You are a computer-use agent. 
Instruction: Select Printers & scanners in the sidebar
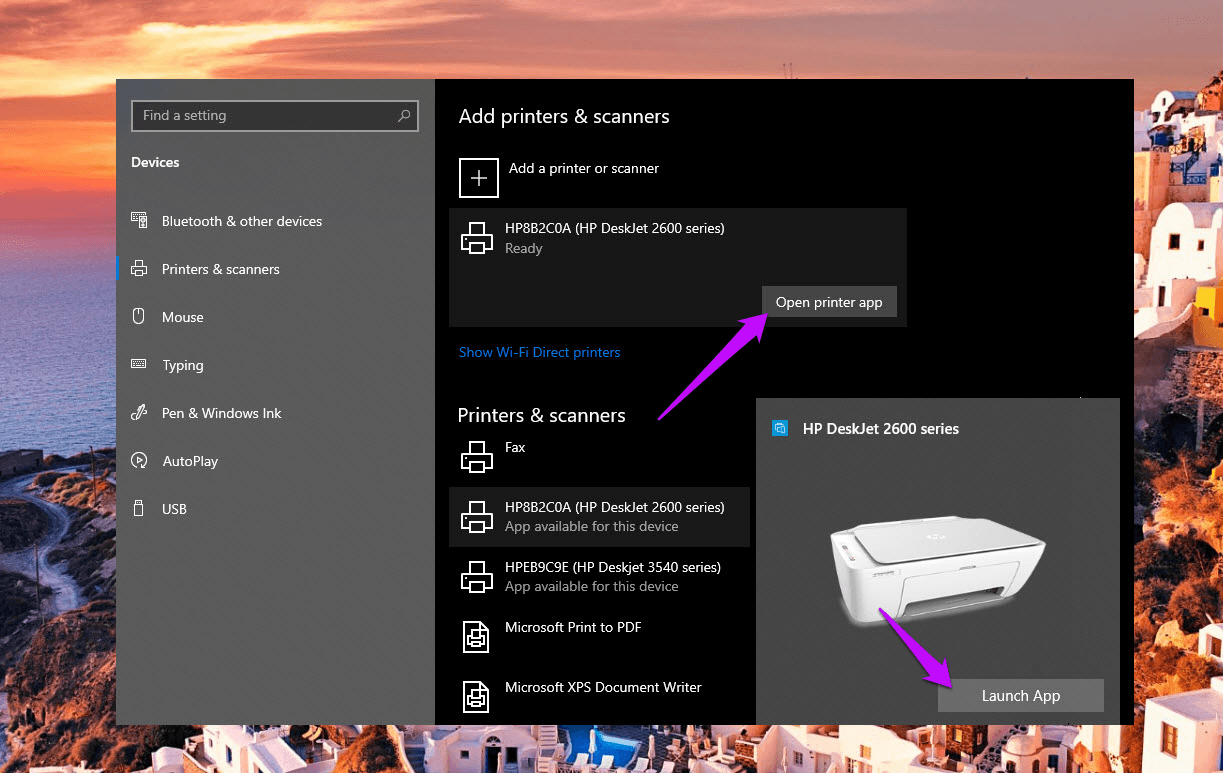click(220, 269)
